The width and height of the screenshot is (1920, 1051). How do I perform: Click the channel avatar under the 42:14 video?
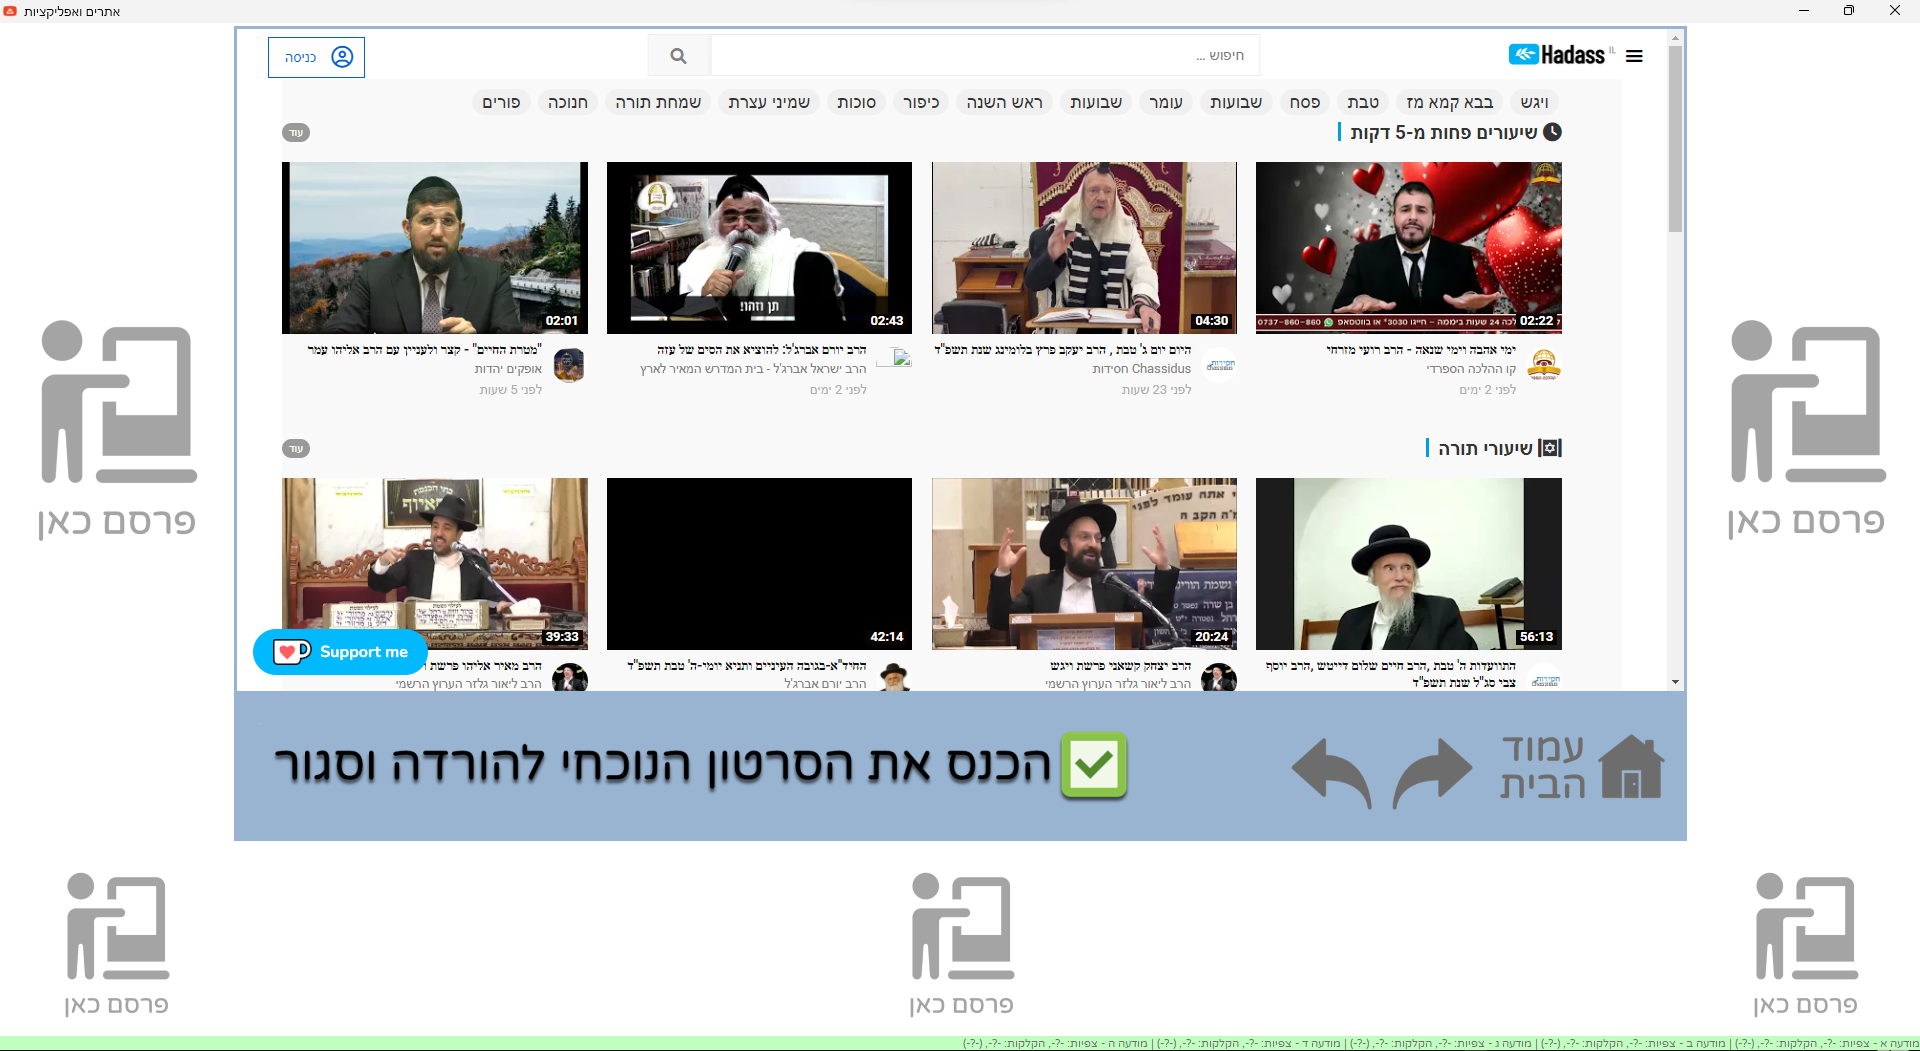pyautogui.click(x=895, y=678)
